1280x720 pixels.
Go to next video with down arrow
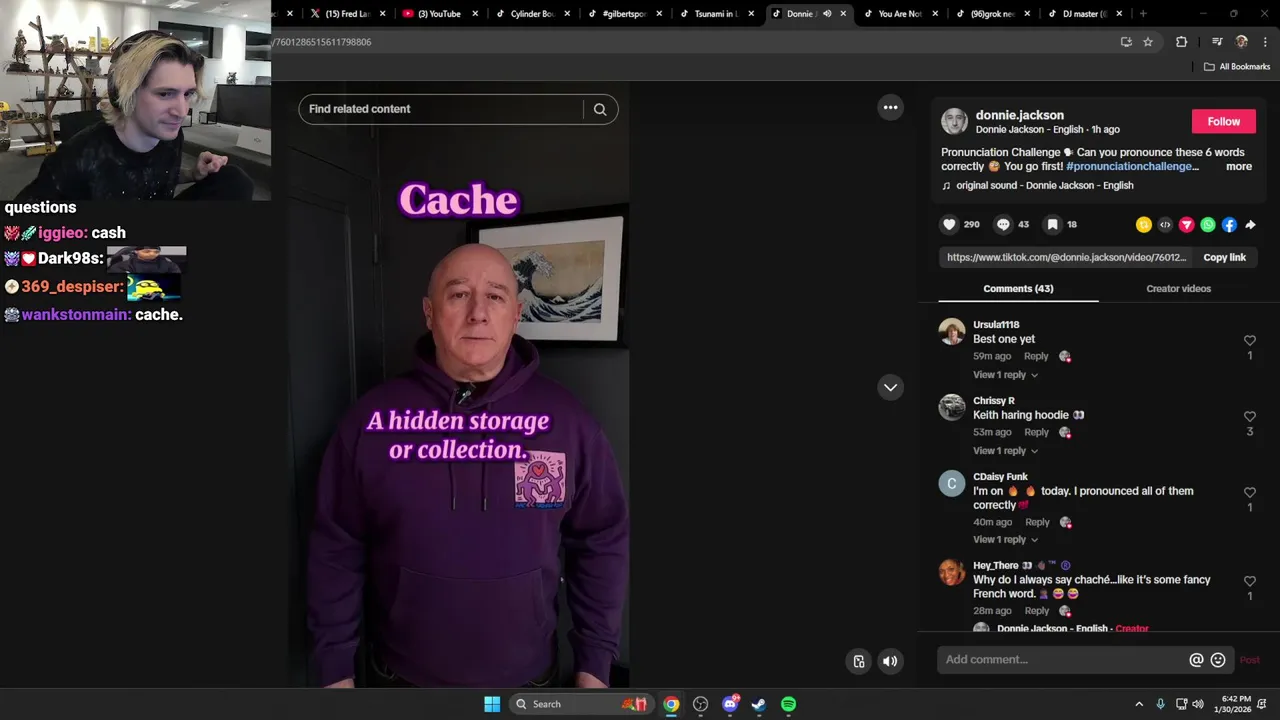[x=890, y=387]
